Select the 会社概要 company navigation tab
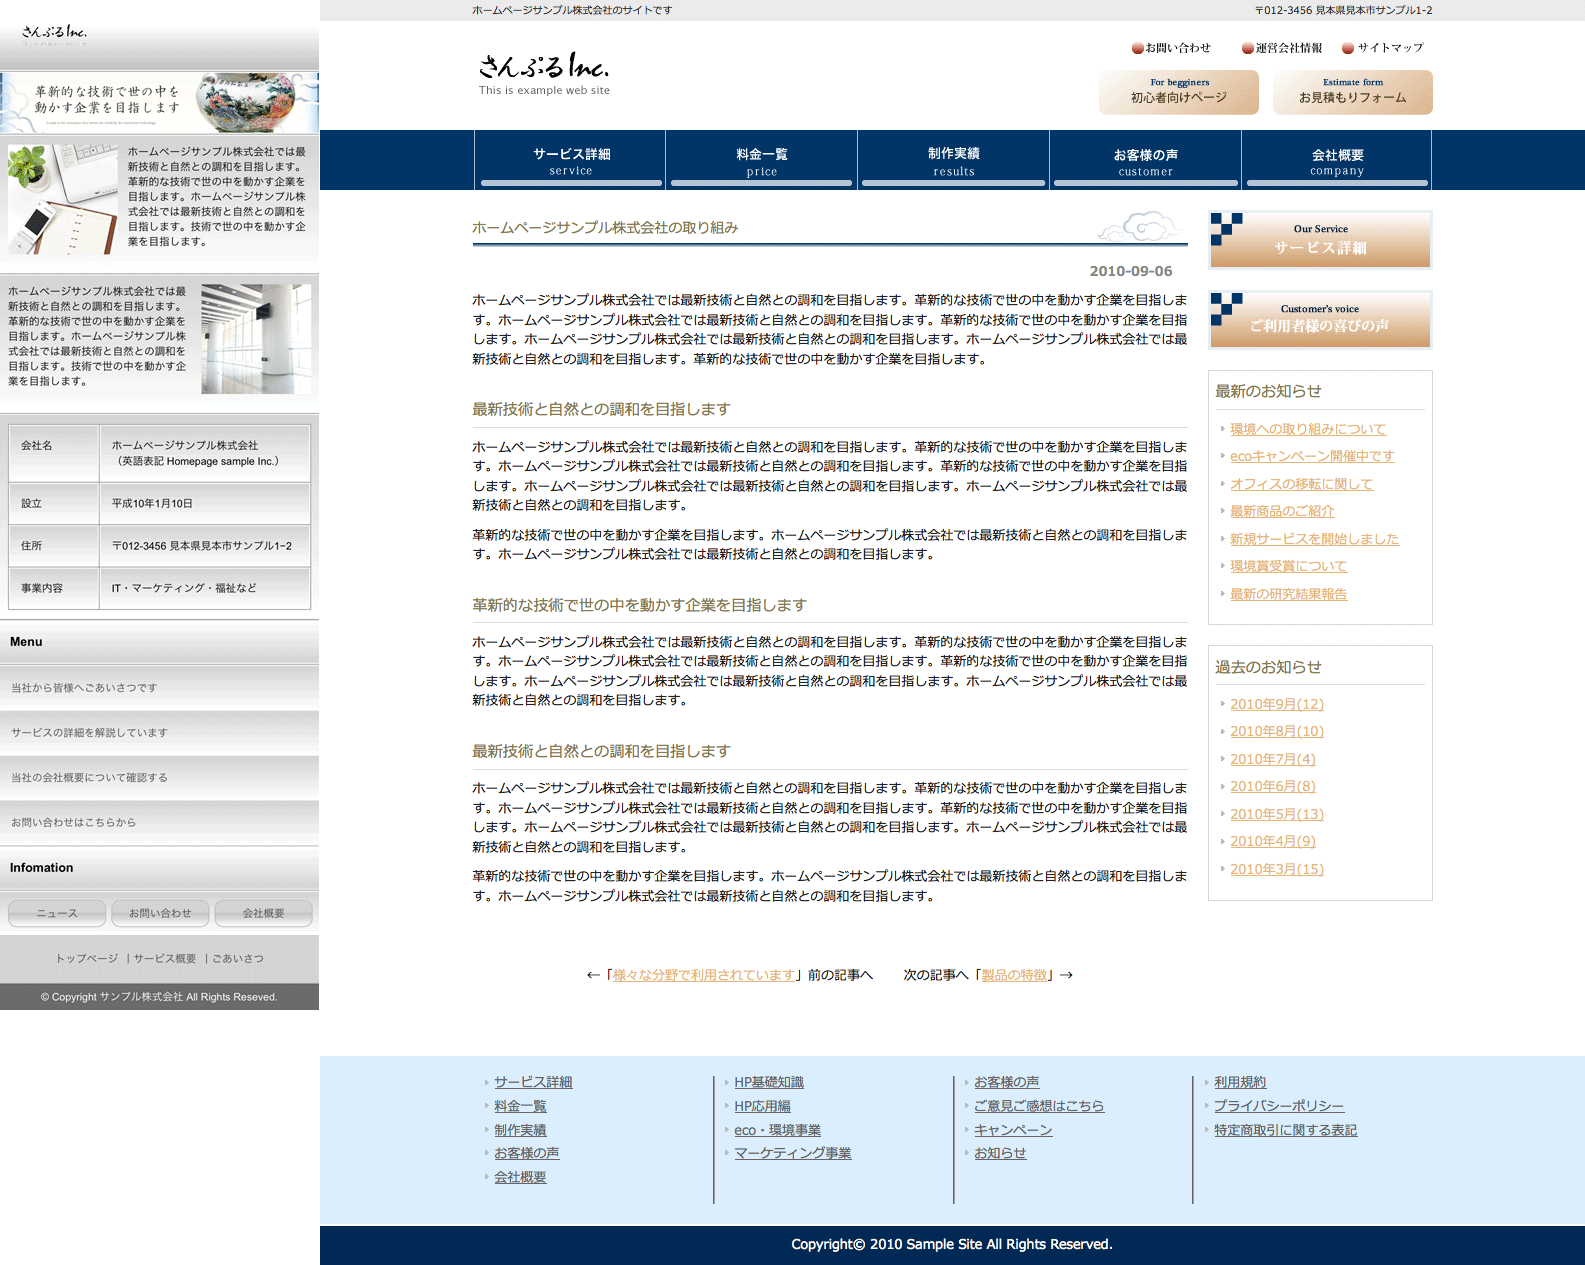 pyautogui.click(x=1337, y=160)
